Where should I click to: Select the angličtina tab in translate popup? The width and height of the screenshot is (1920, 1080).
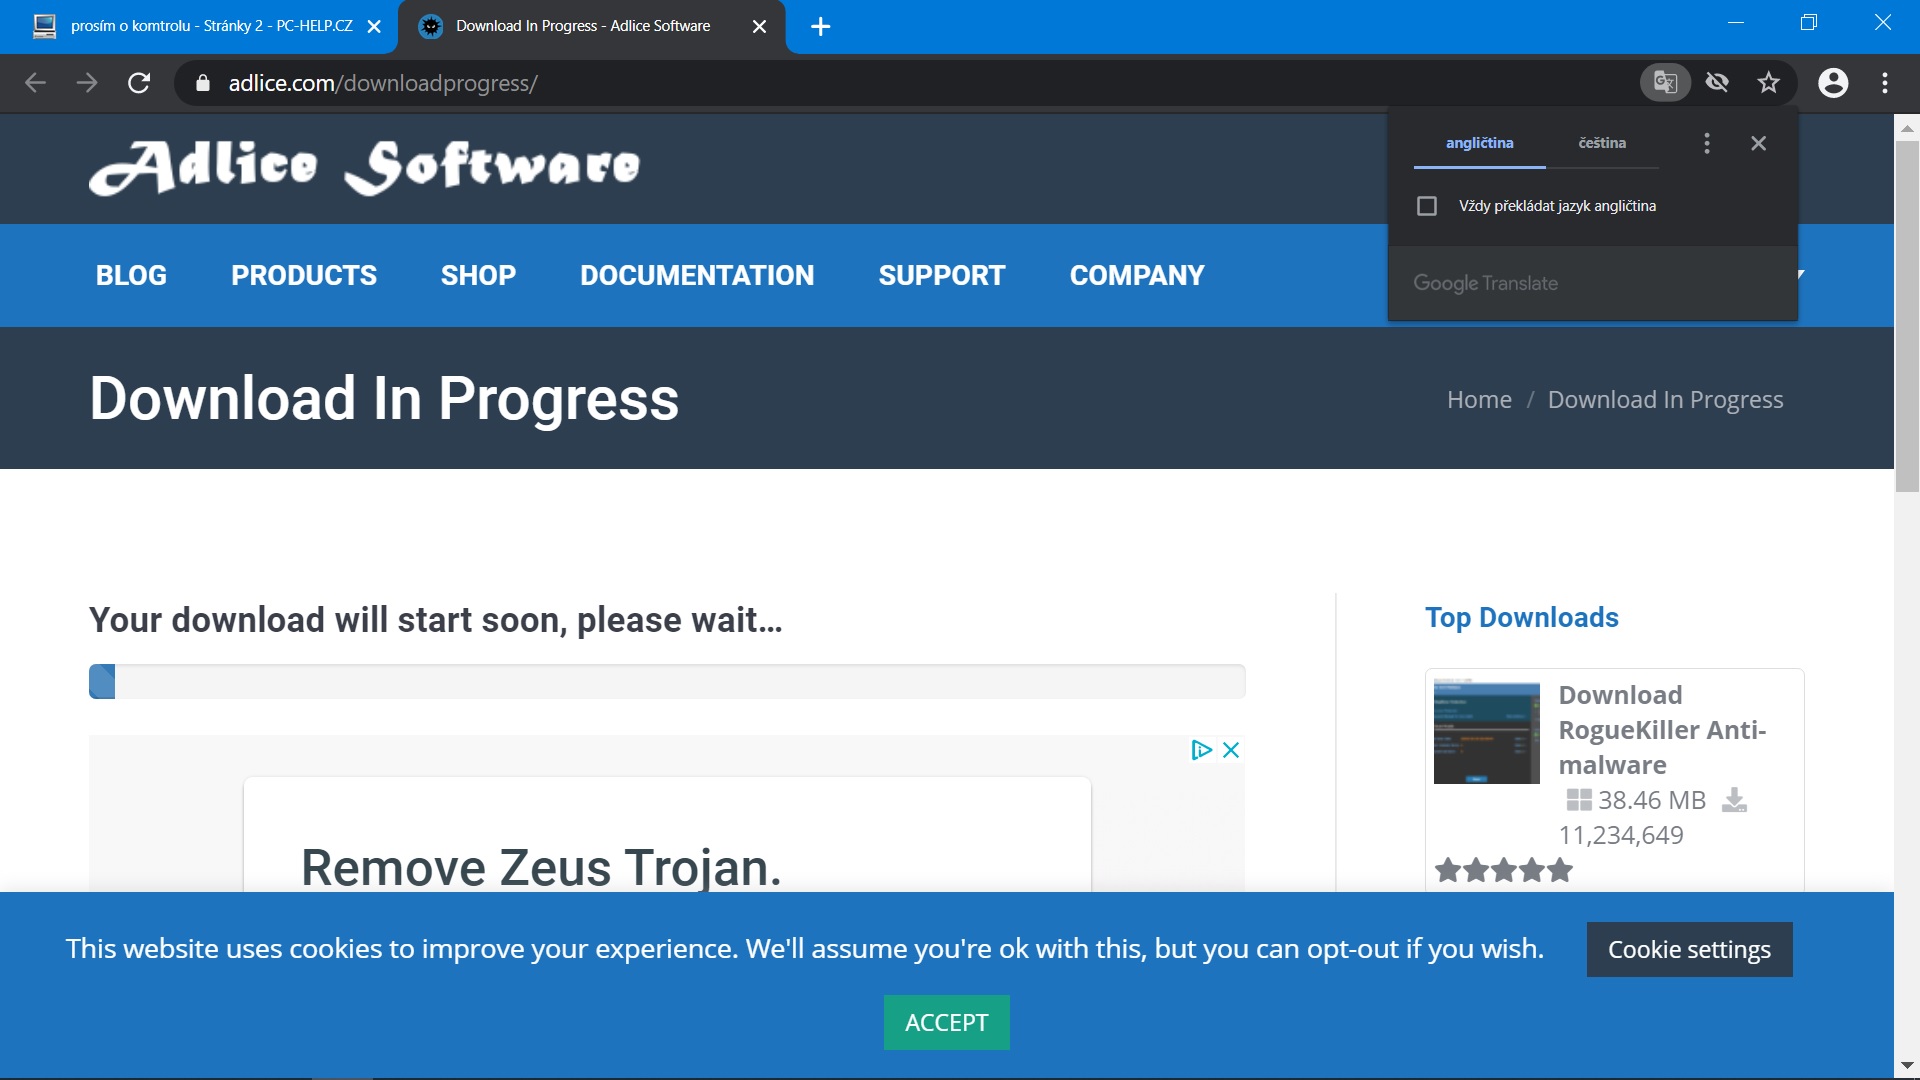(1479, 143)
